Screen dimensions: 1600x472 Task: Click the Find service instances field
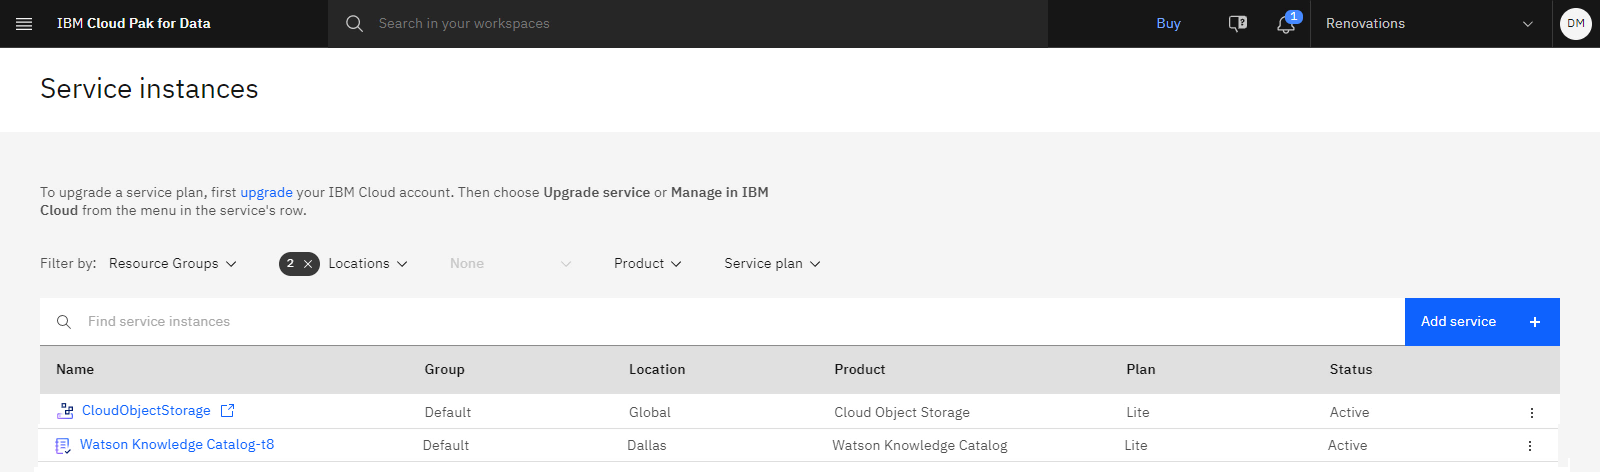pyautogui.click(x=722, y=321)
